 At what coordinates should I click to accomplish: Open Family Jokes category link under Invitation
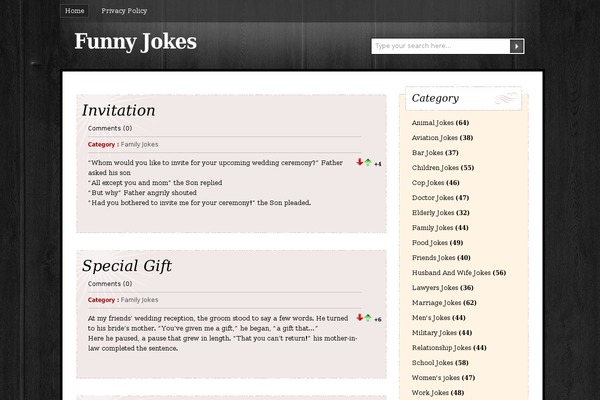pyautogui.click(x=139, y=144)
